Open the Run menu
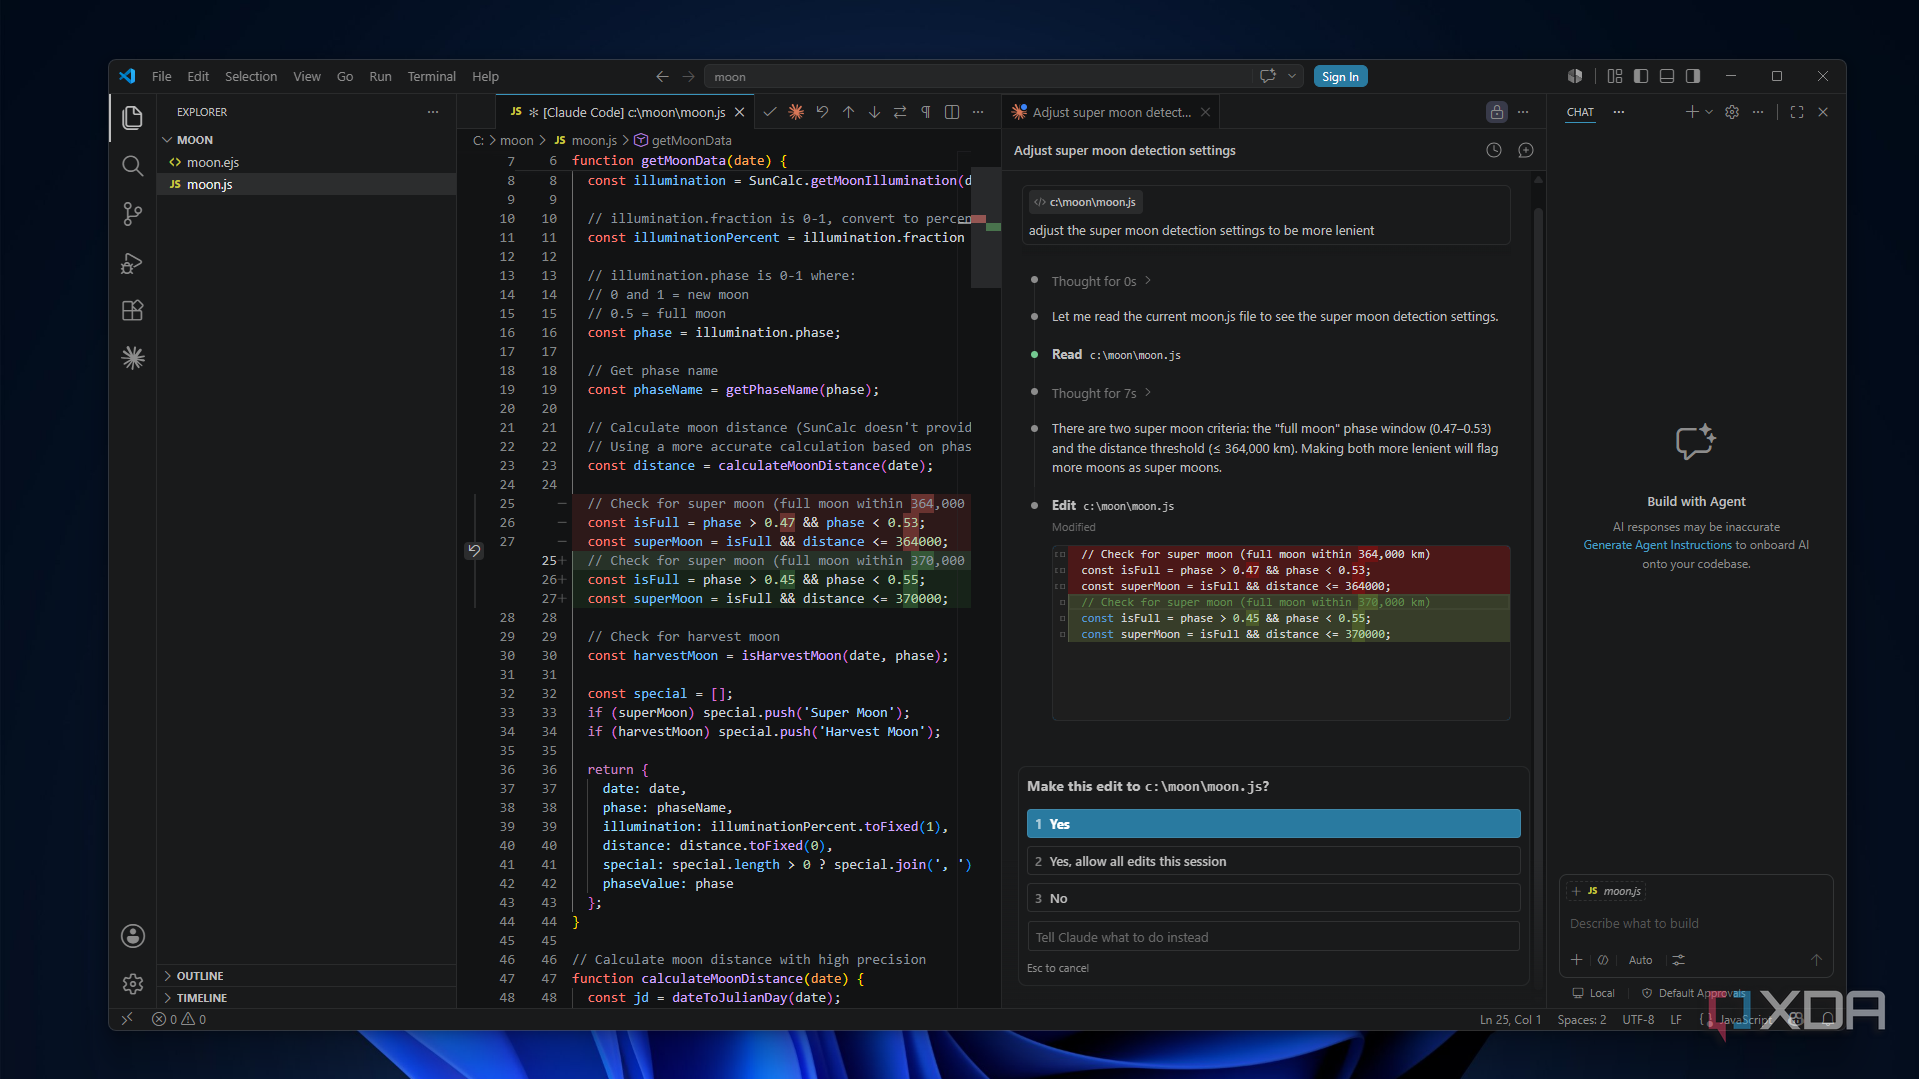 [x=380, y=76]
